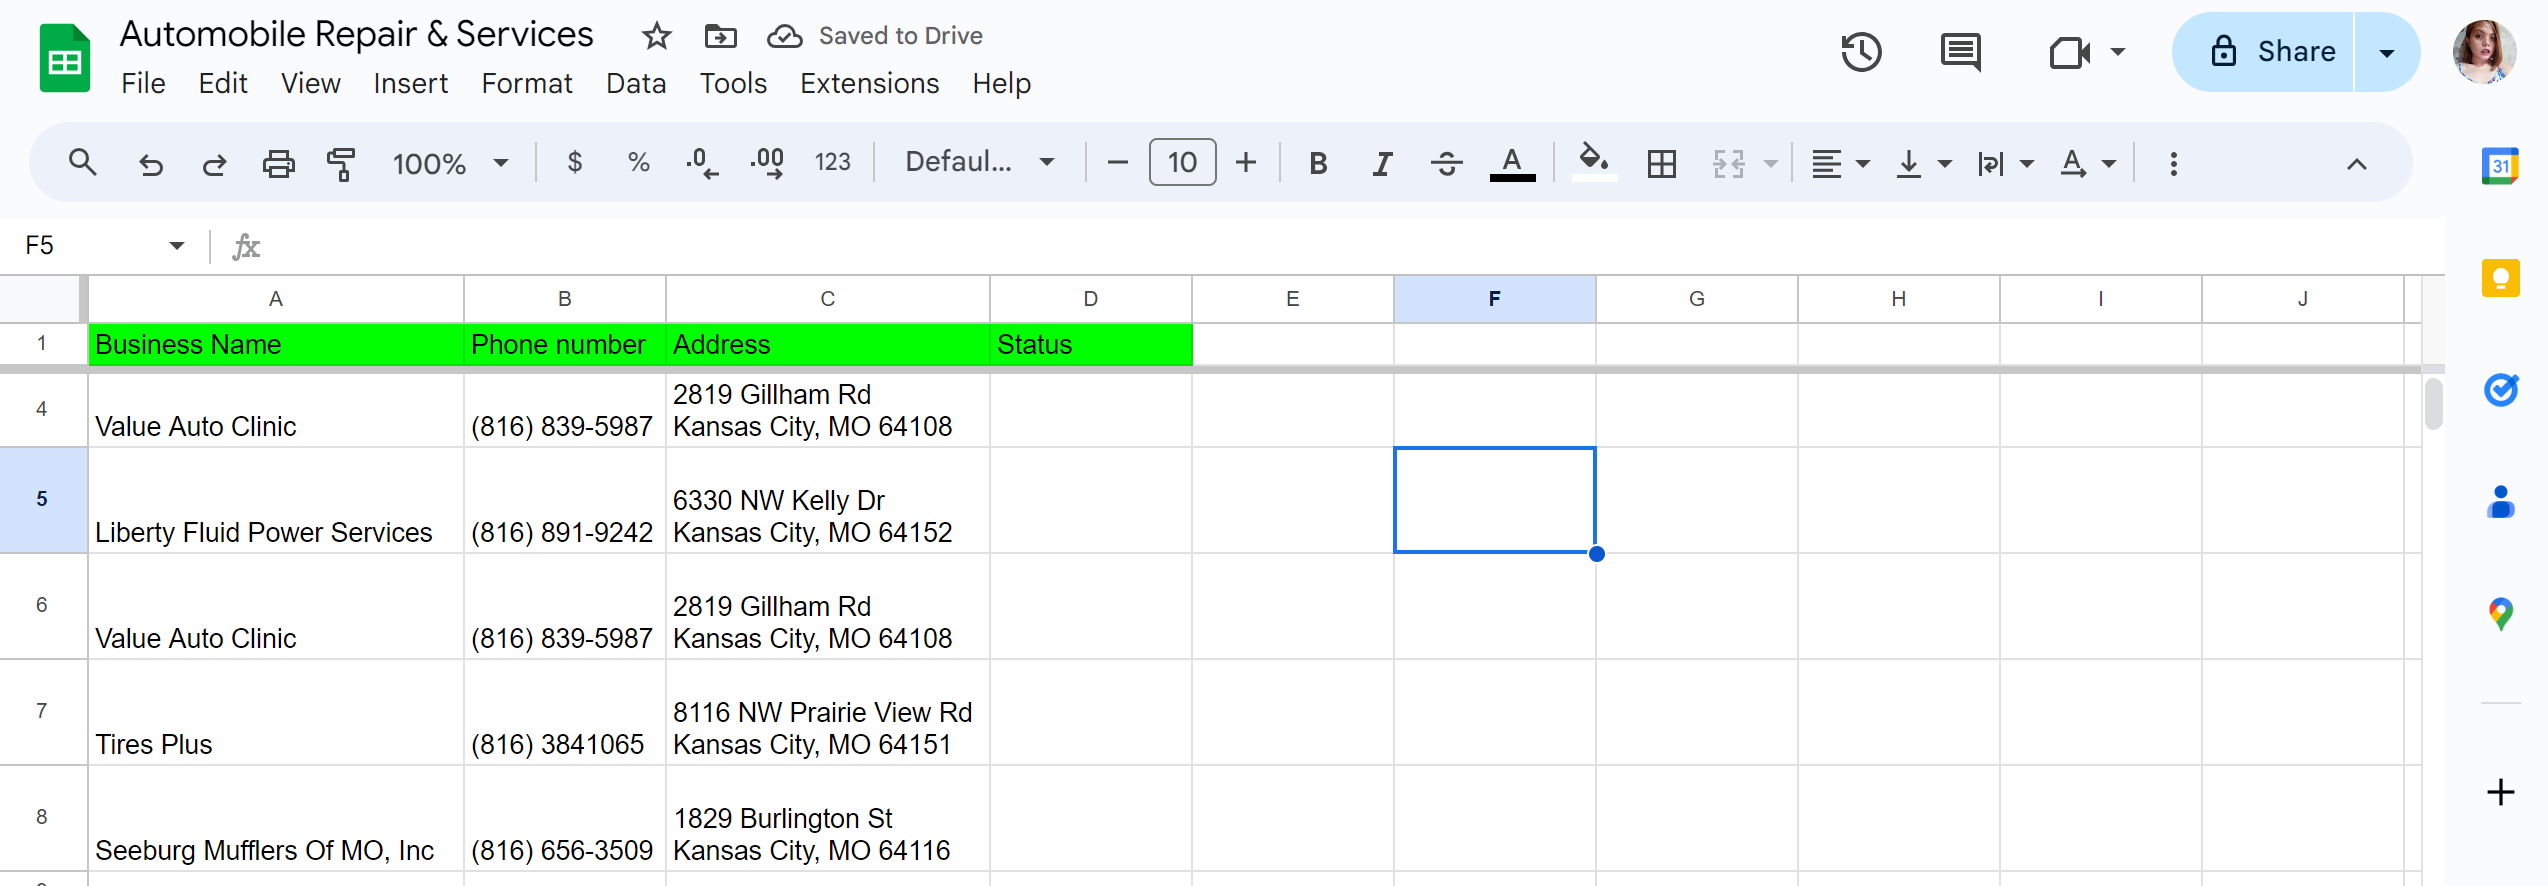Open the fill color picker
Screen dimensions: 2548x886
[x=1594, y=163]
